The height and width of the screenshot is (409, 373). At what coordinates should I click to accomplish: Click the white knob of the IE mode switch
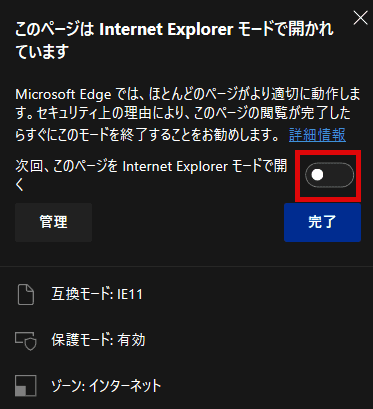tap(317, 175)
